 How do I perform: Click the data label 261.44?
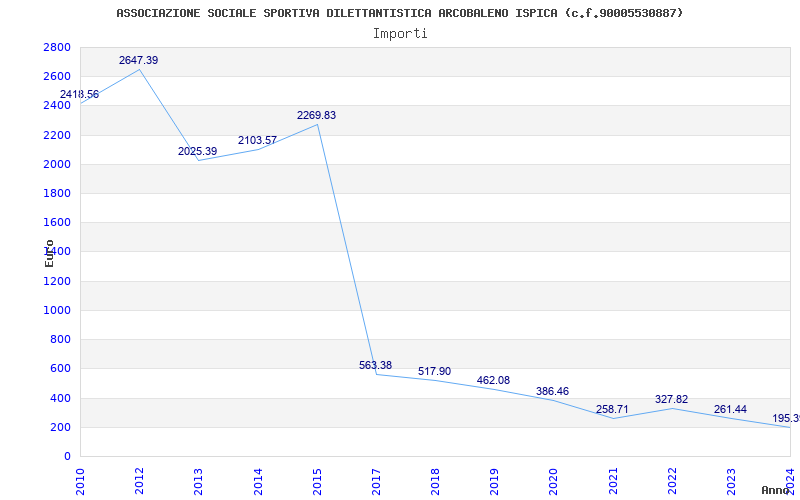pos(731,409)
